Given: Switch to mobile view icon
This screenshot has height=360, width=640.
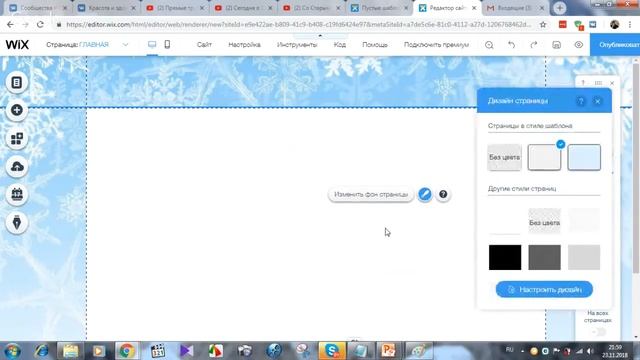Looking at the screenshot, I should (x=167, y=44).
